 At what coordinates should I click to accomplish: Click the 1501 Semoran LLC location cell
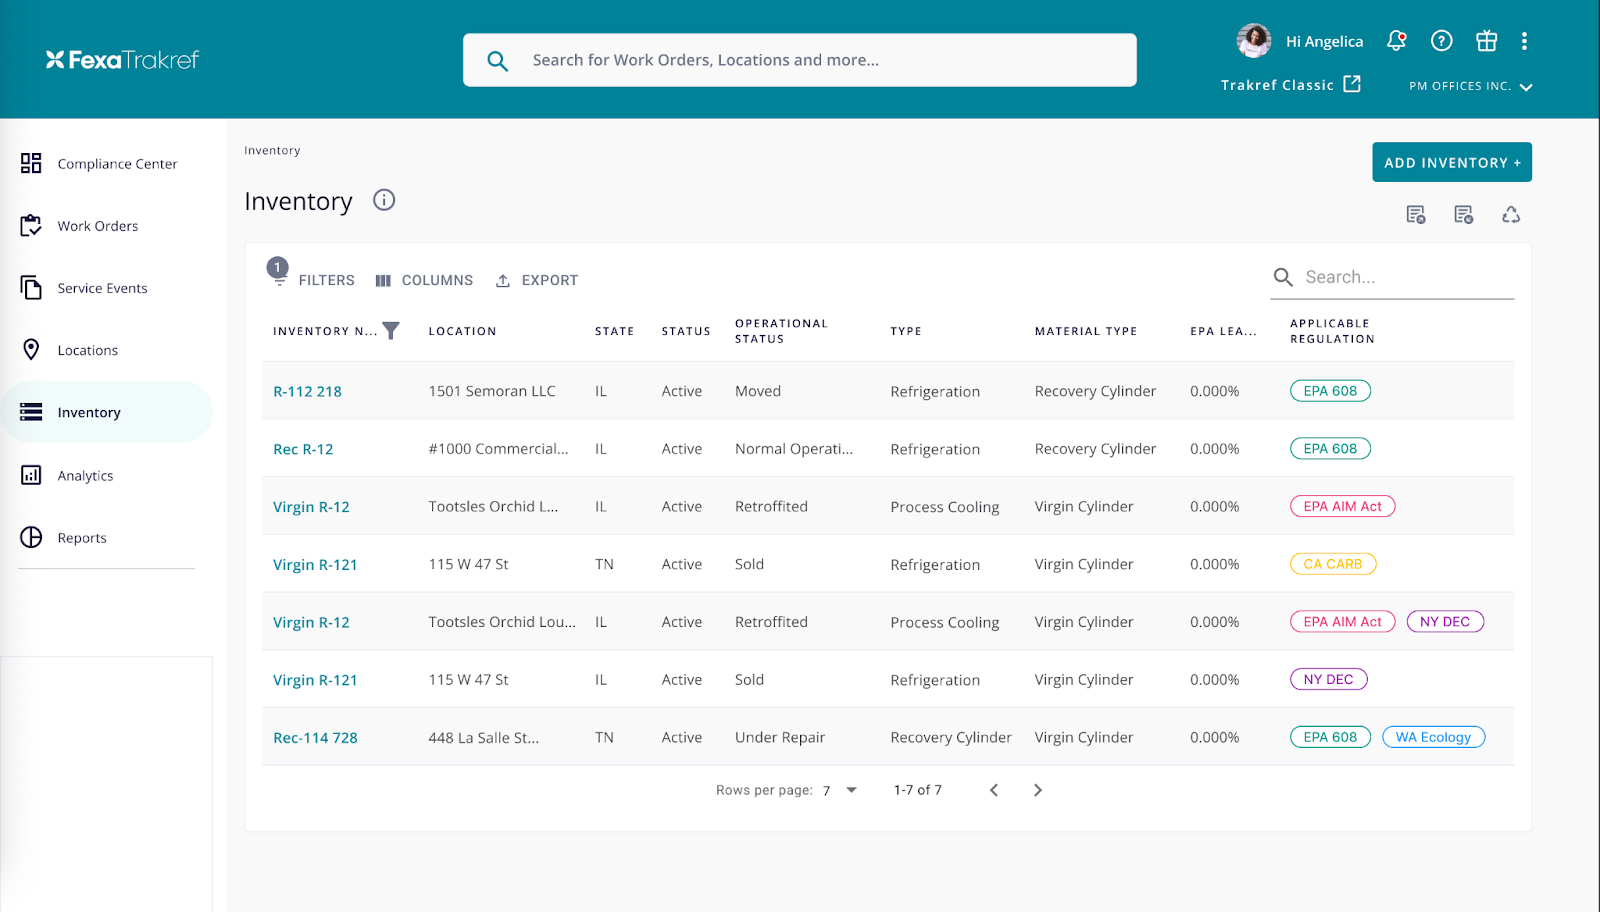tap(492, 391)
